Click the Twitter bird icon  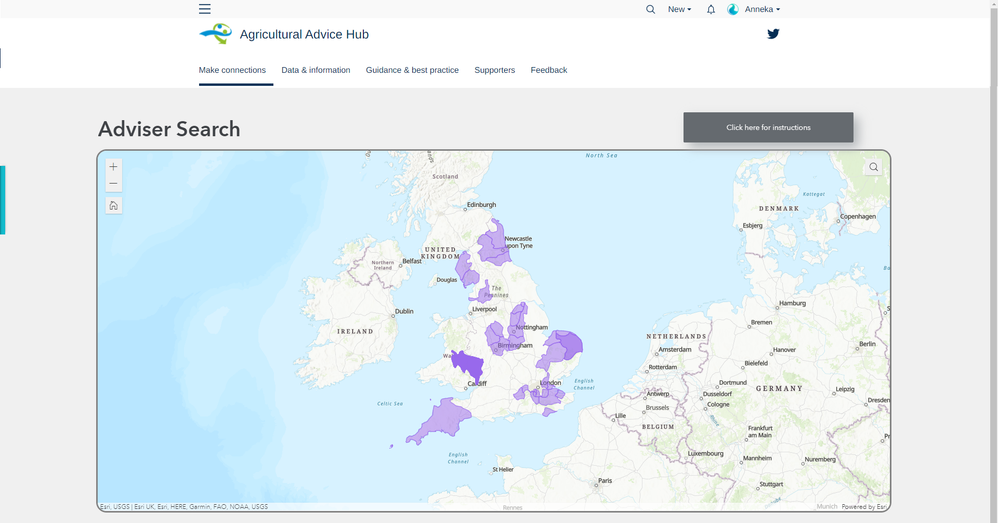coord(773,34)
